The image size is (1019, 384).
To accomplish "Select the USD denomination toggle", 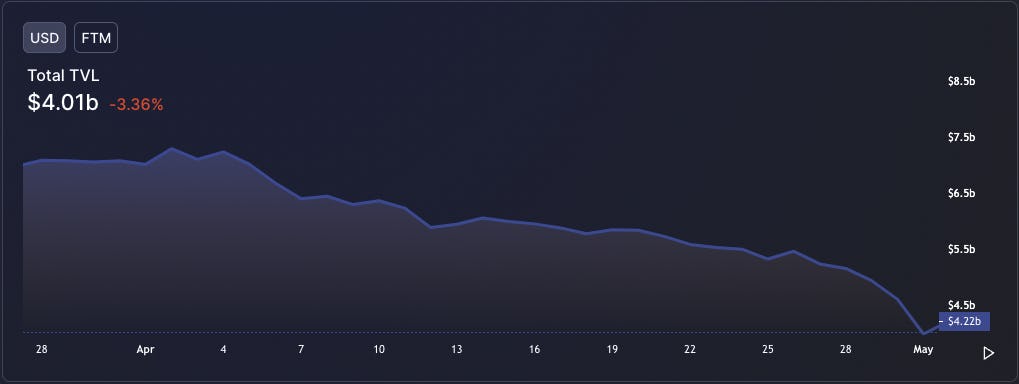I will [45, 38].
